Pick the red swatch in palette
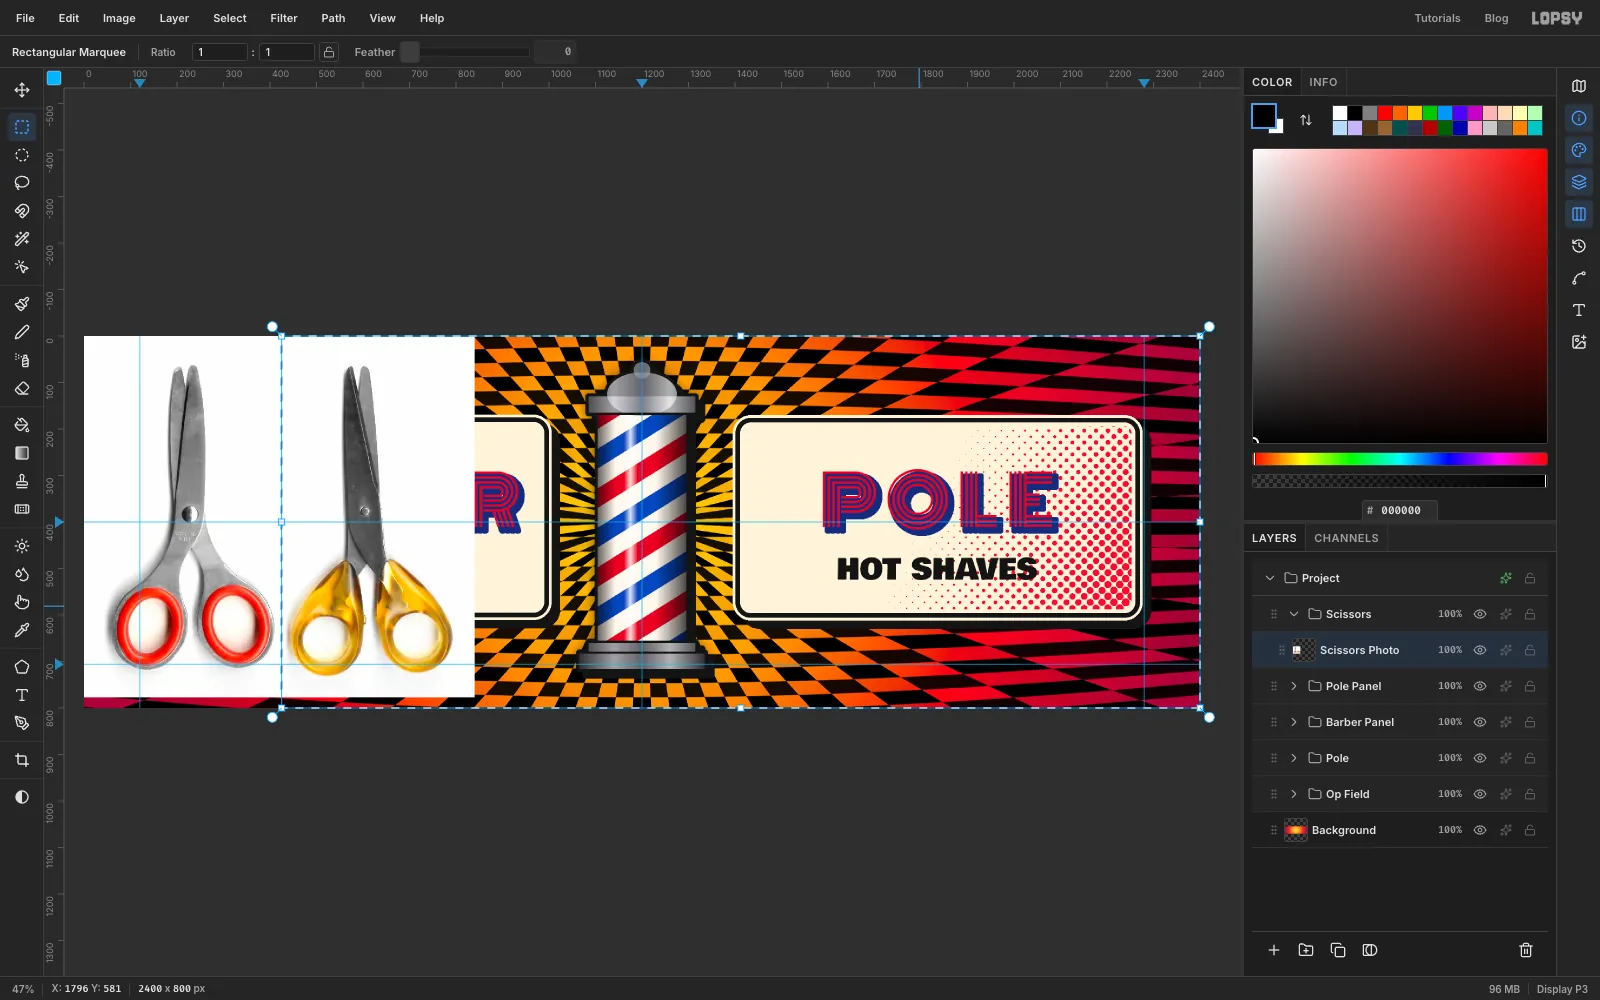 click(1385, 113)
